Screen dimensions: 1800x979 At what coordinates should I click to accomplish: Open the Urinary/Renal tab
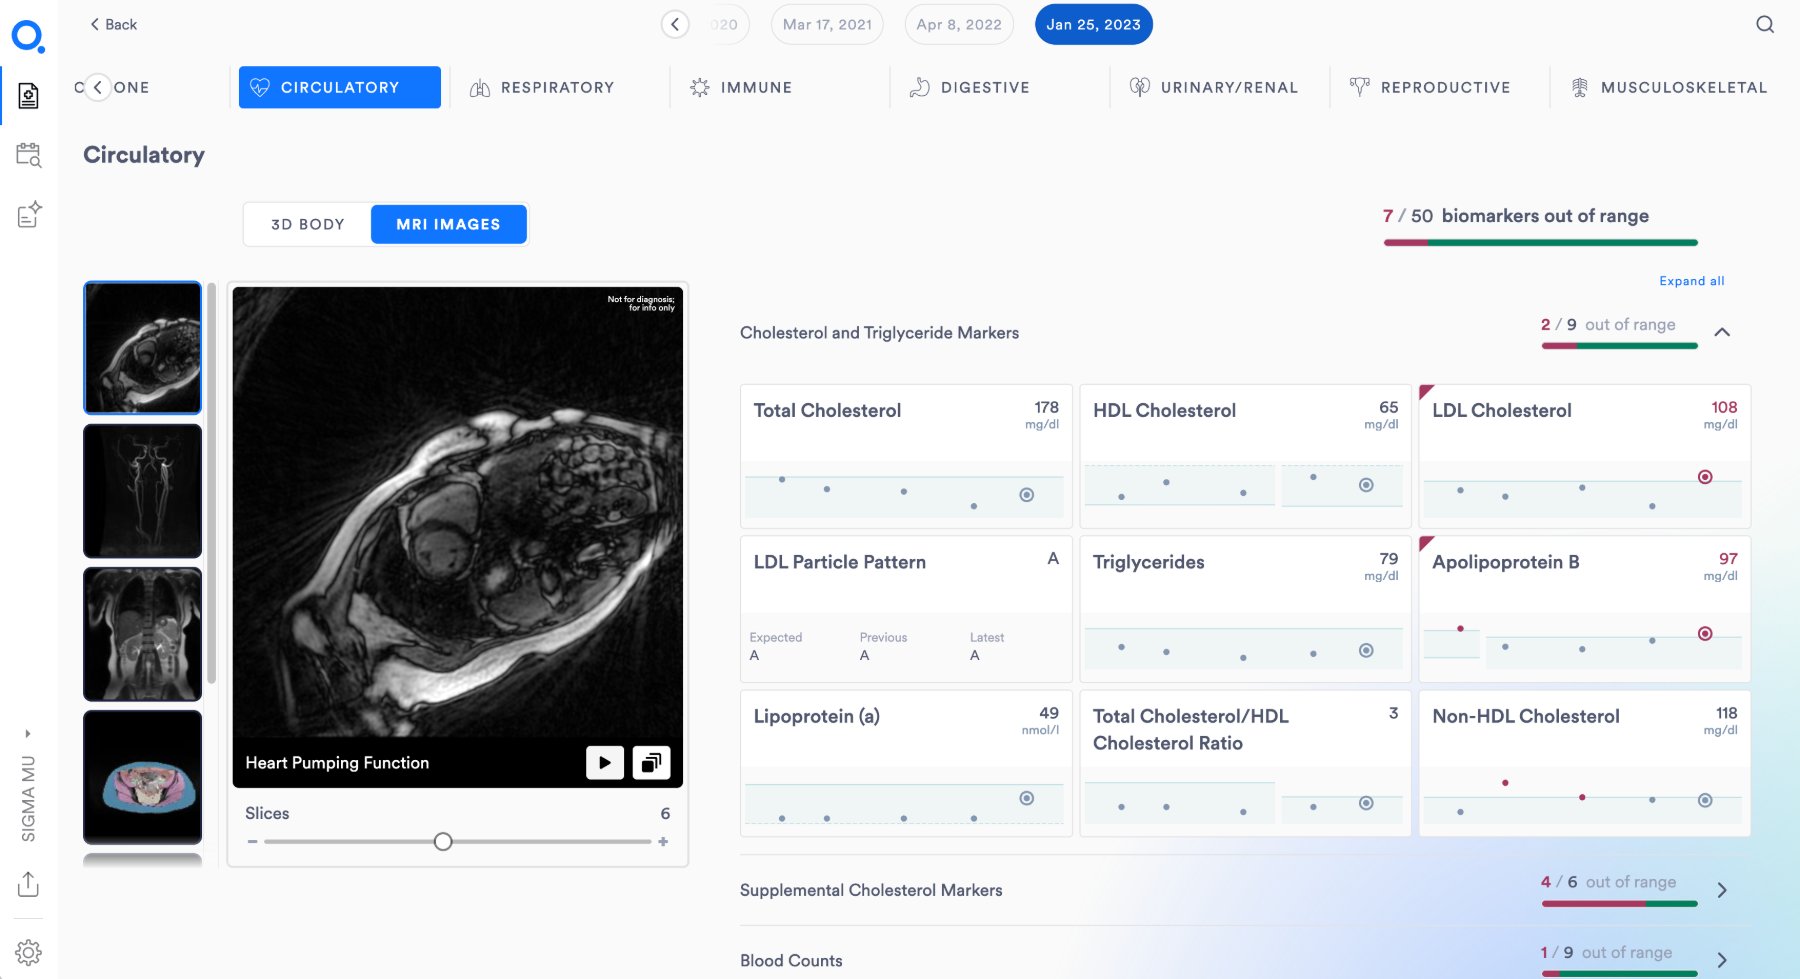click(1214, 87)
